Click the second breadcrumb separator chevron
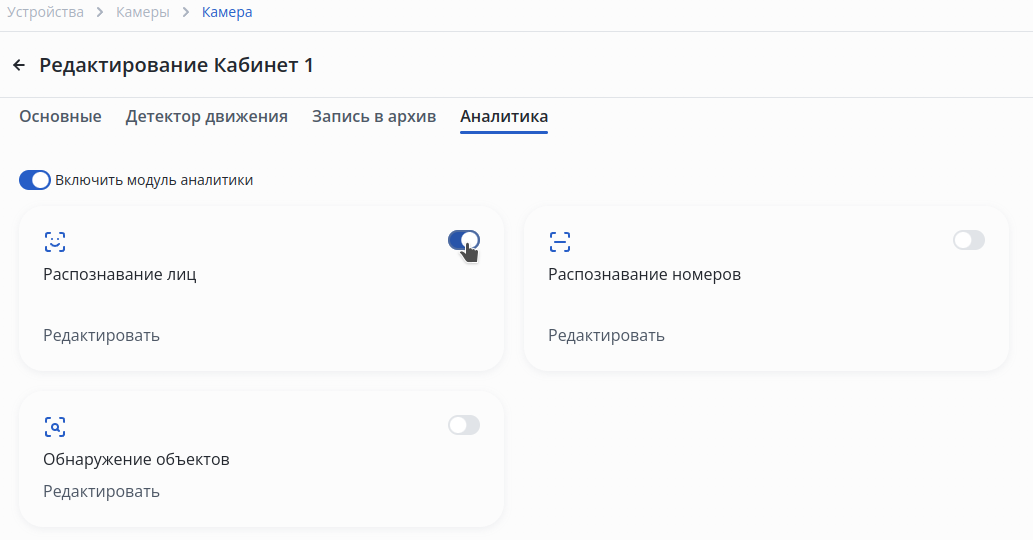Image resolution: width=1033 pixels, height=540 pixels. (186, 13)
